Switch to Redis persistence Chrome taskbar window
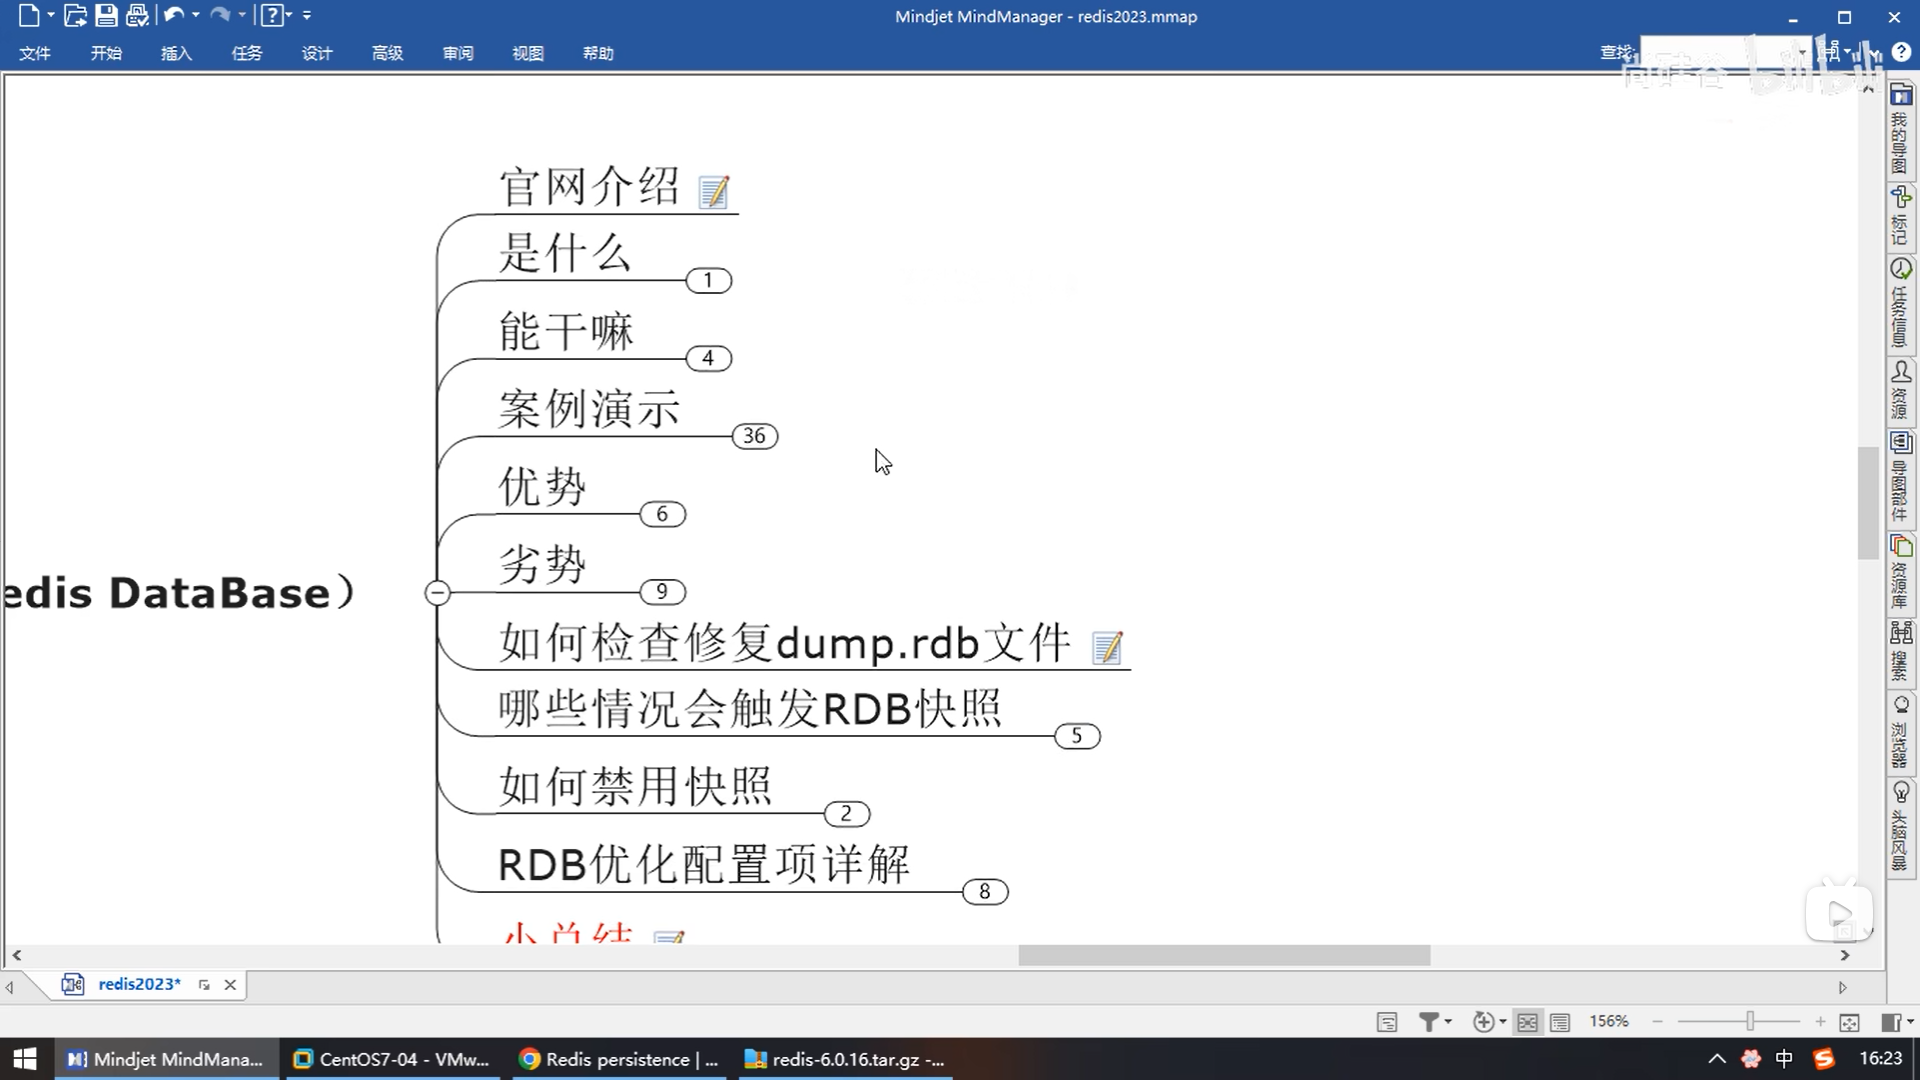The image size is (1920, 1080). [x=620, y=1059]
